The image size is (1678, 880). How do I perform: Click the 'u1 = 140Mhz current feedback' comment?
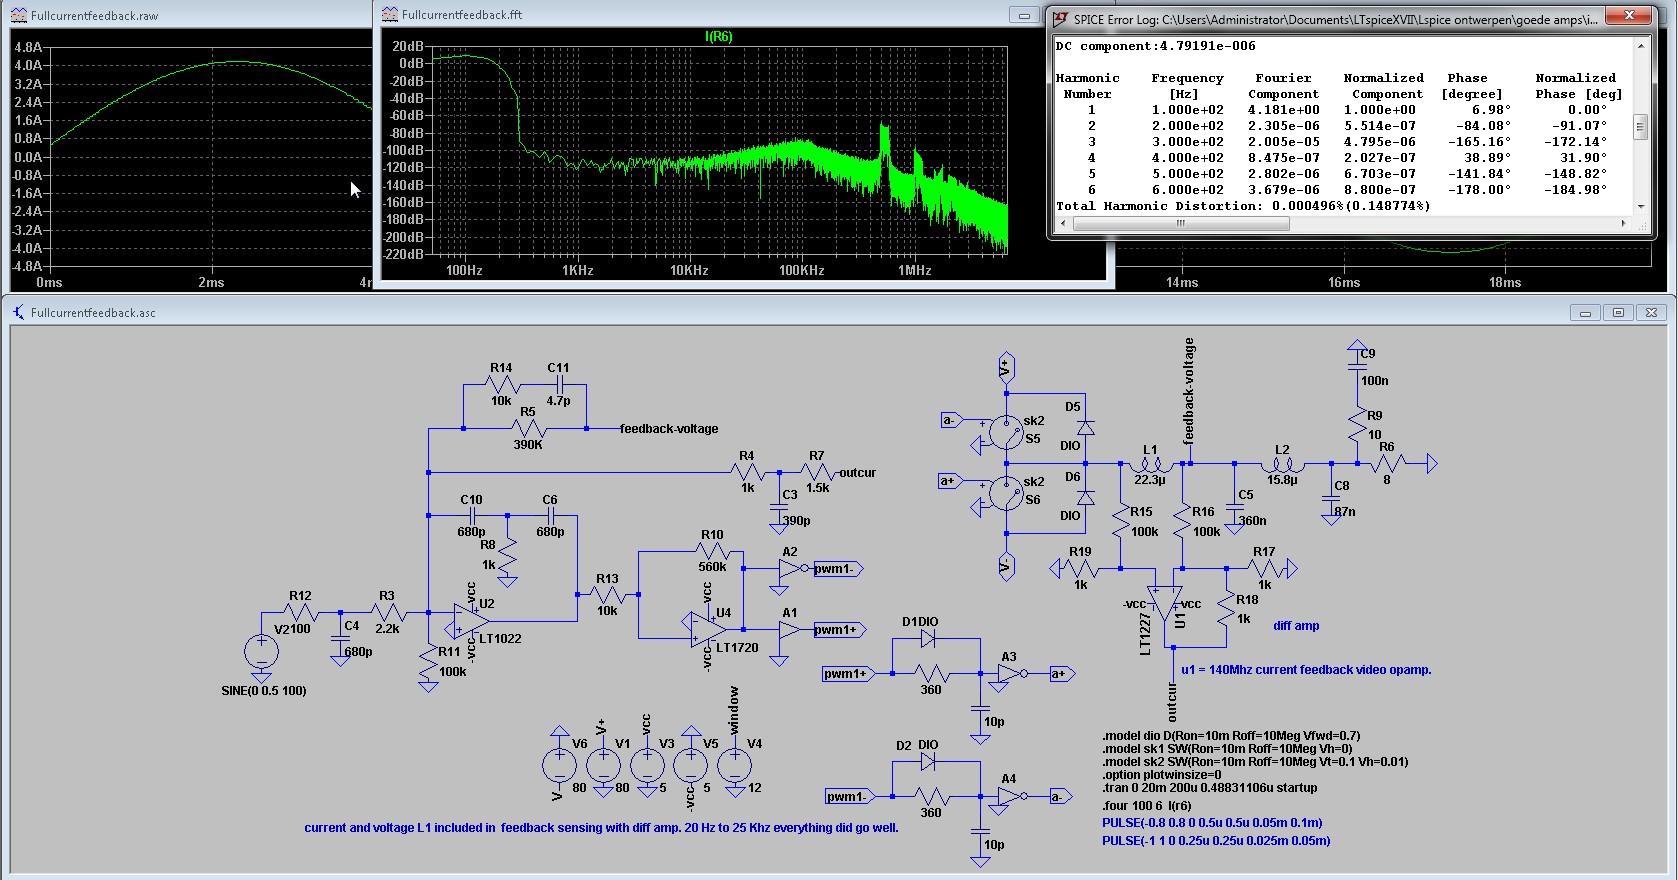click(x=1306, y=670)
